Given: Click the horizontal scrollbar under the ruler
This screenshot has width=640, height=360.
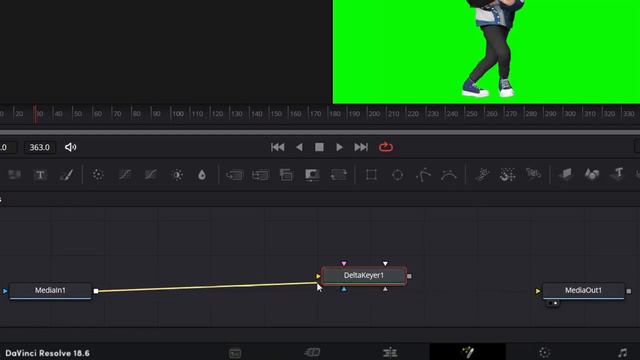Looking at the screenshot, I should [x=320, y=132].
